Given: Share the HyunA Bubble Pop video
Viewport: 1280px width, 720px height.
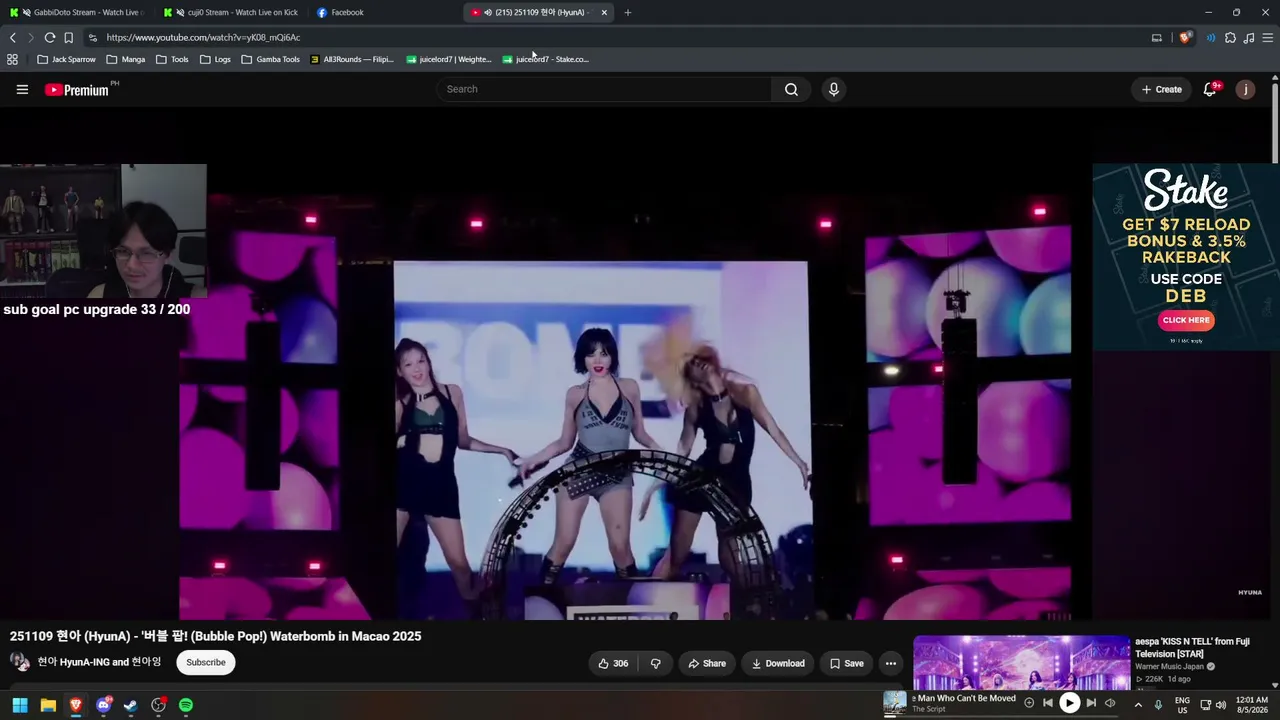Looking at the screenshot, I should 707,663.
